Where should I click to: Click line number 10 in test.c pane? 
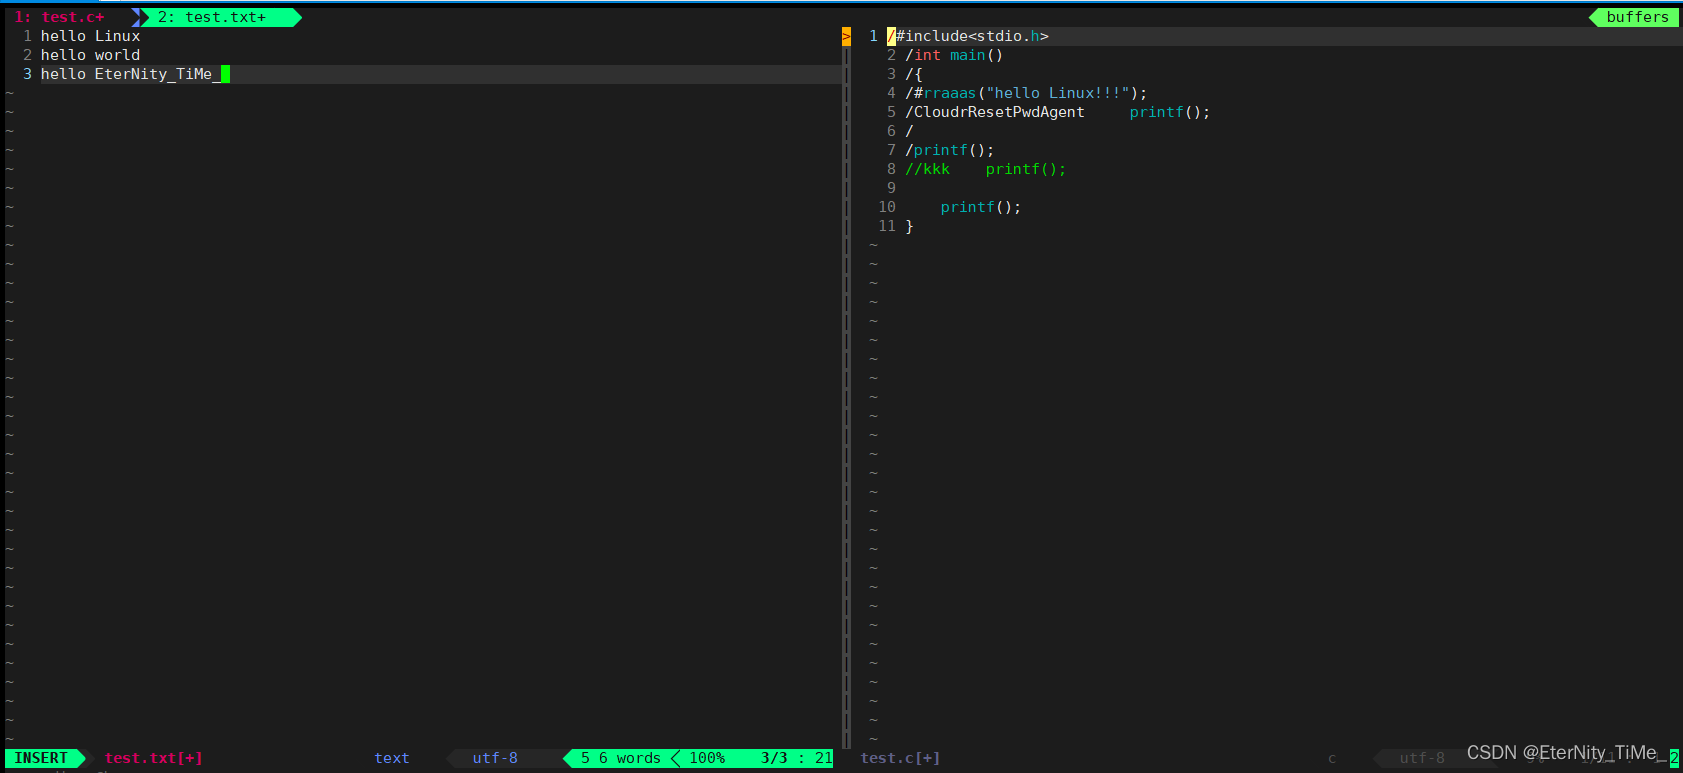point(887,207)
